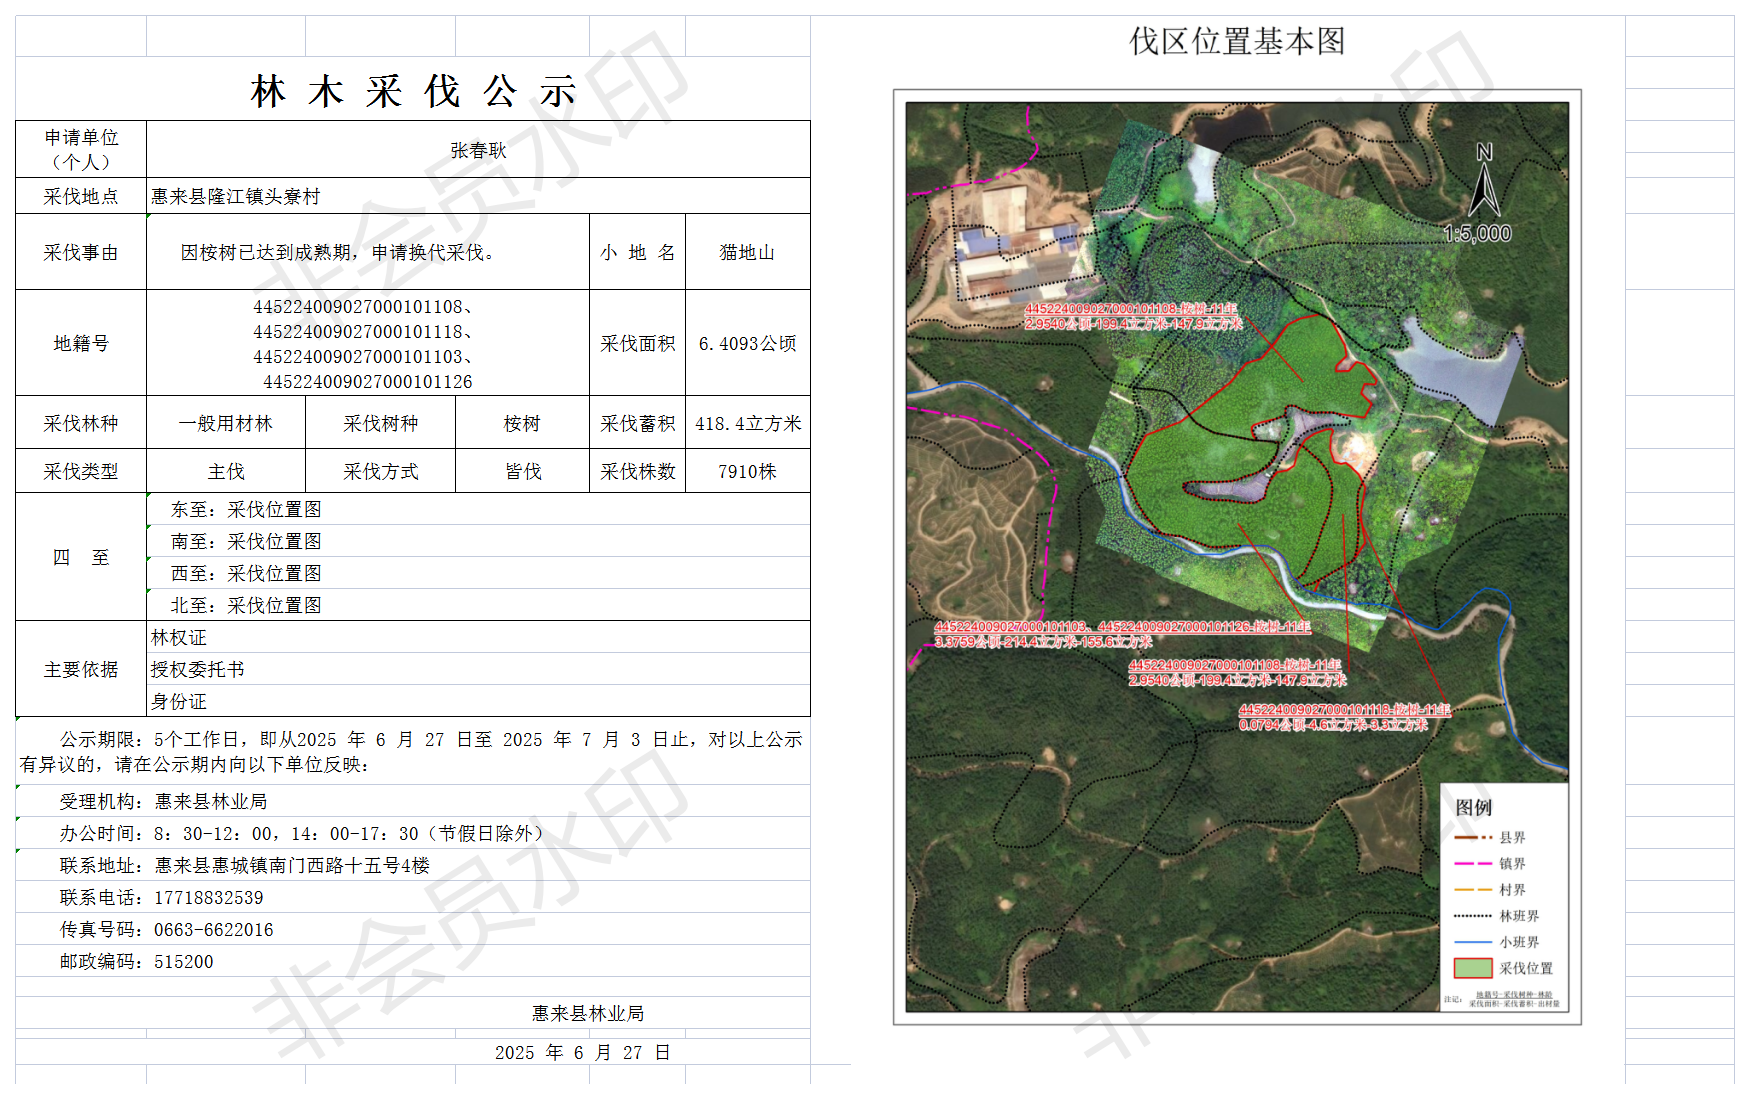Select the cell 惠来县隆江镇头寮村

pyautogui.click(x=478, y=196)
